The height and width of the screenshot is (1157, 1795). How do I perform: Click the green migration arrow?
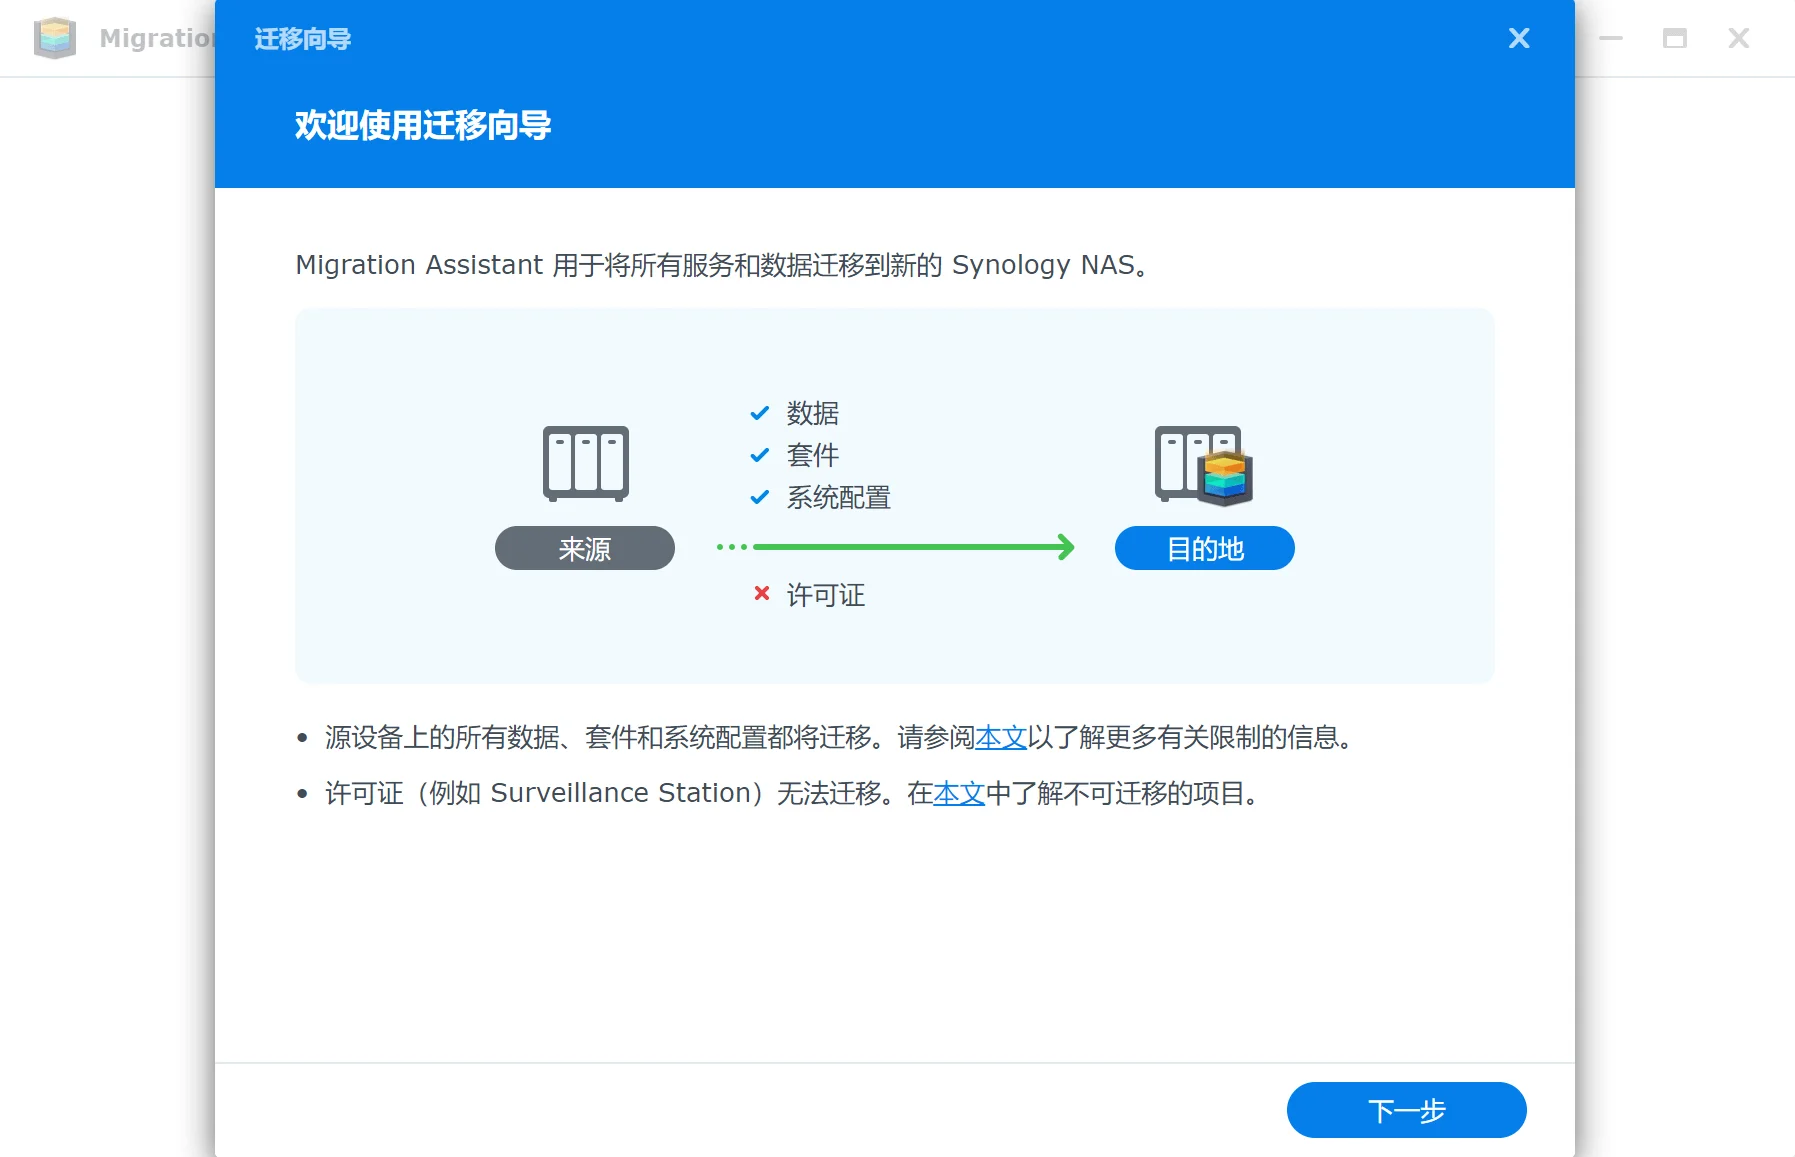coord(910,547)
